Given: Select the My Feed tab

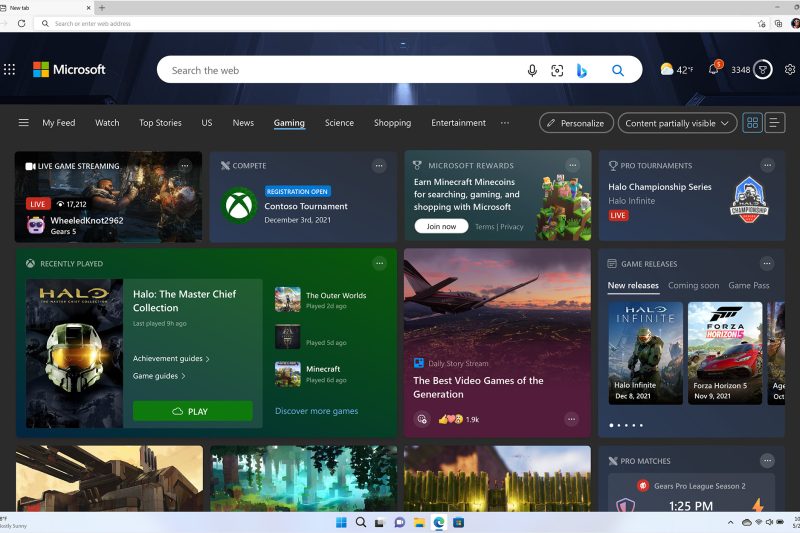Looking at the screenshot, I should pyautogui.click(x=59, y=122).
